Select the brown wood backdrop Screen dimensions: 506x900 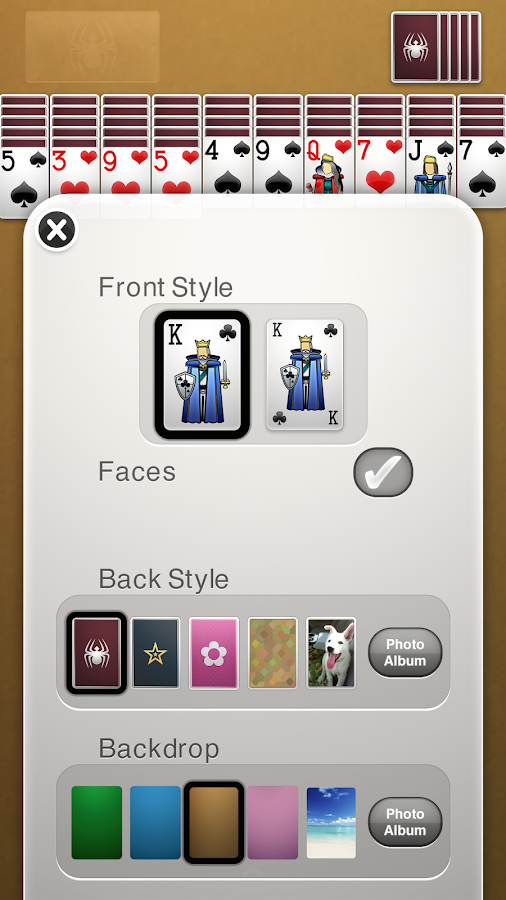pyautogui.click(x=214, y=823)
